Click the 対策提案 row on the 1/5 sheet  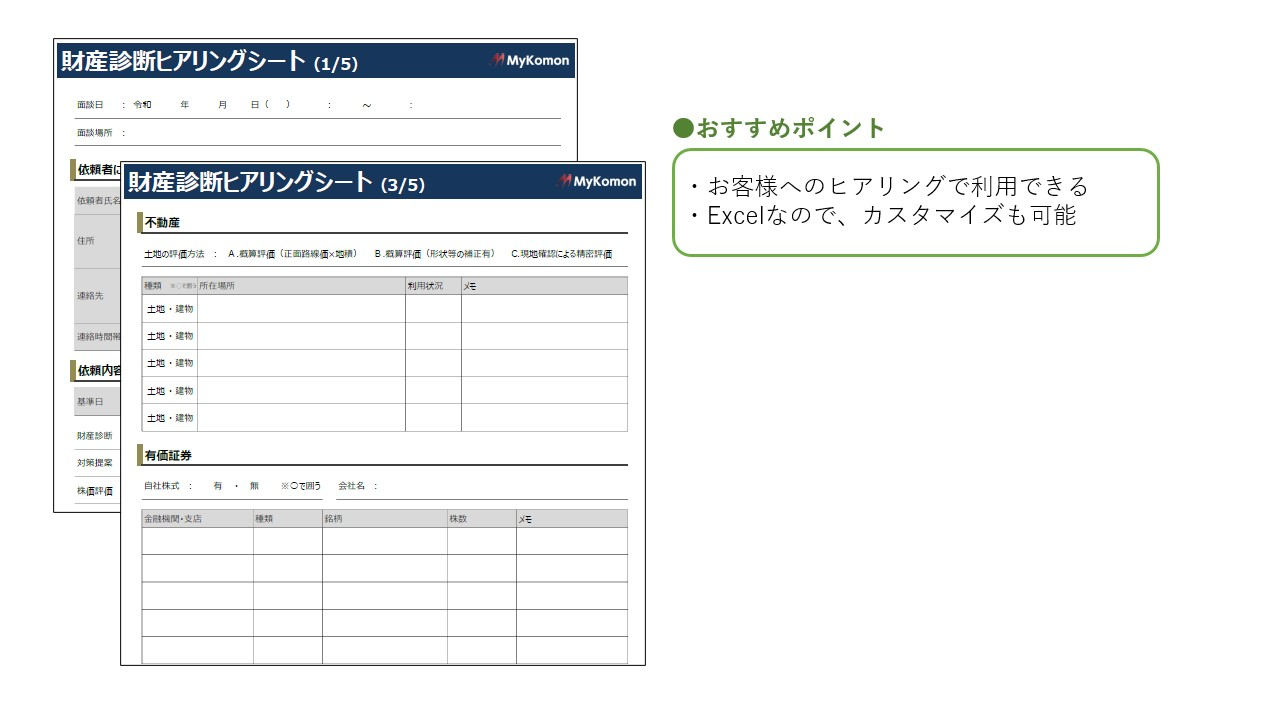[x=94, y=463]
